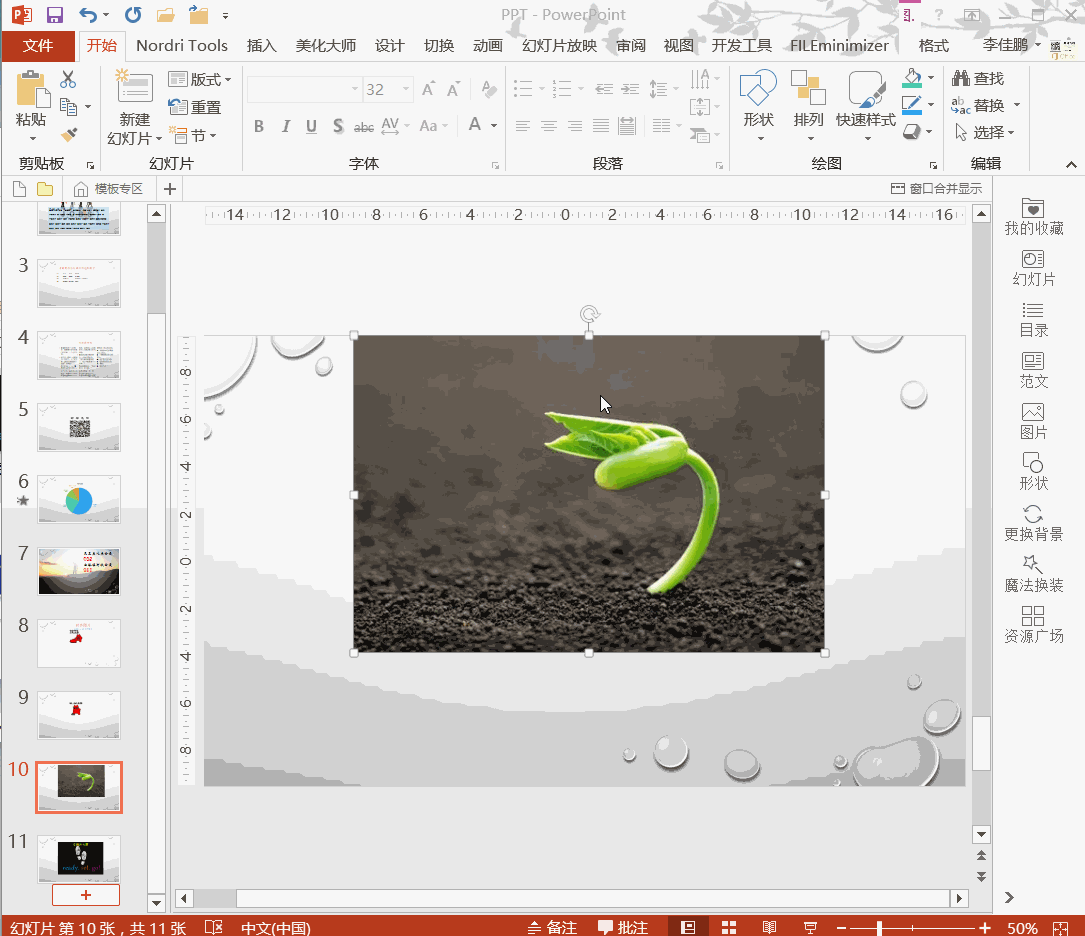The image size is (1085, 936).
Task: Expand the font size dropdown
Action: pos(406,90)
